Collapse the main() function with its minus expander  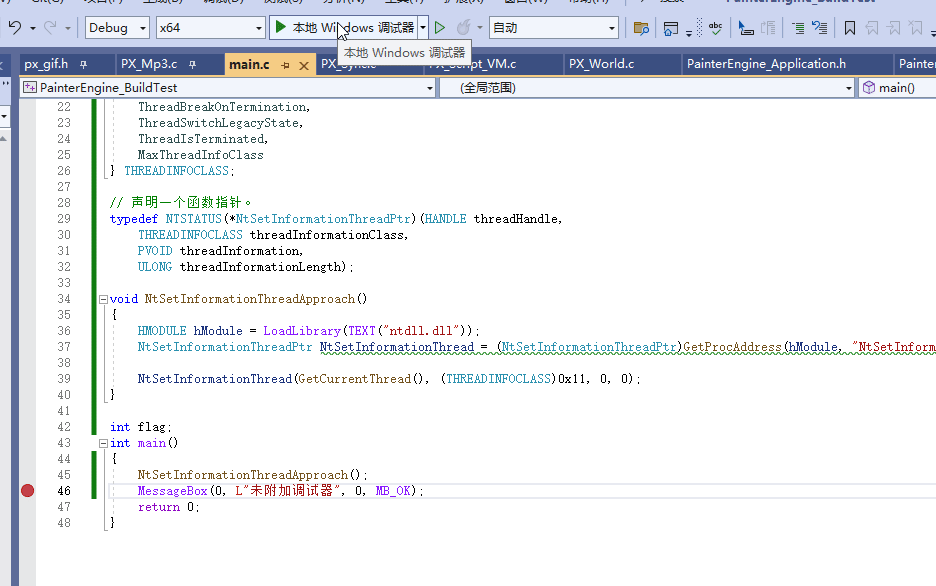pos(103,442)
